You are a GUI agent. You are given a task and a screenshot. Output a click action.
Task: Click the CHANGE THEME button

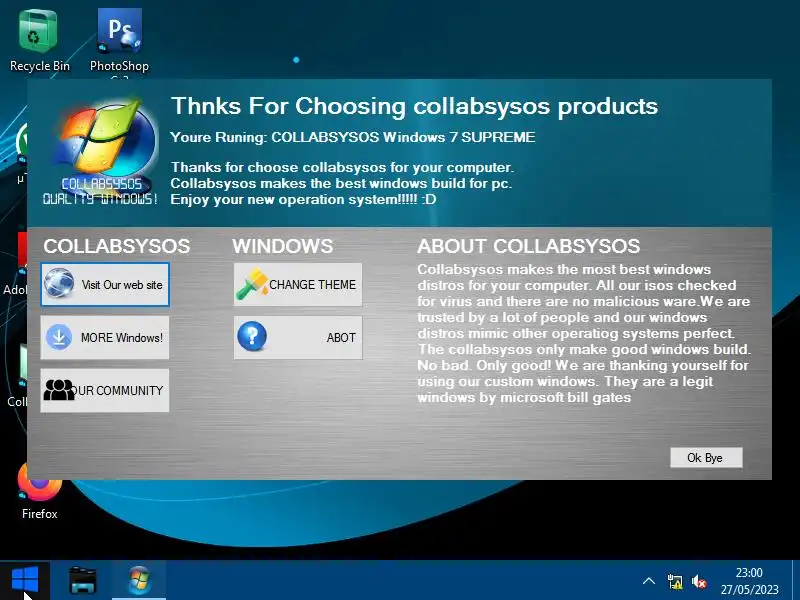298,285
